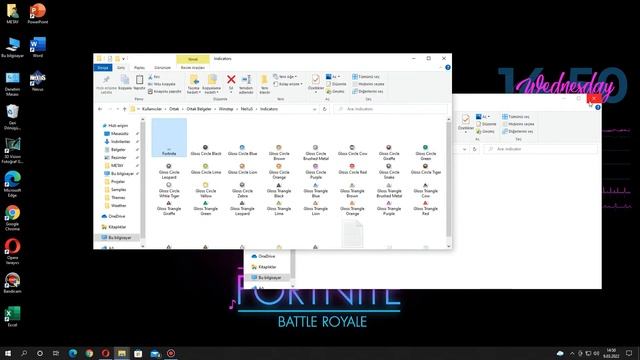The height and width of the screenshot is (360, 640).
Task: Click Yolu kopyala in the ribbon
Action: [x=162, y=84]
